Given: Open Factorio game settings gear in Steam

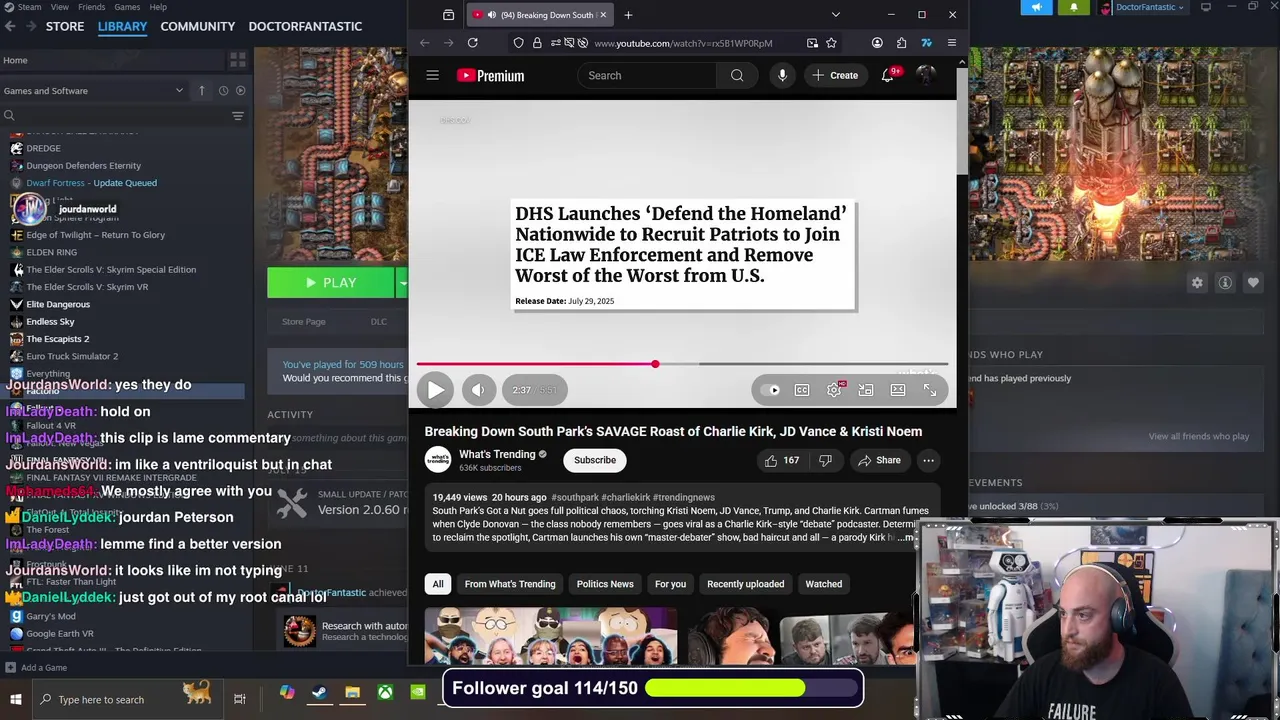Looking at the screenshot, I should point(1197,283).
